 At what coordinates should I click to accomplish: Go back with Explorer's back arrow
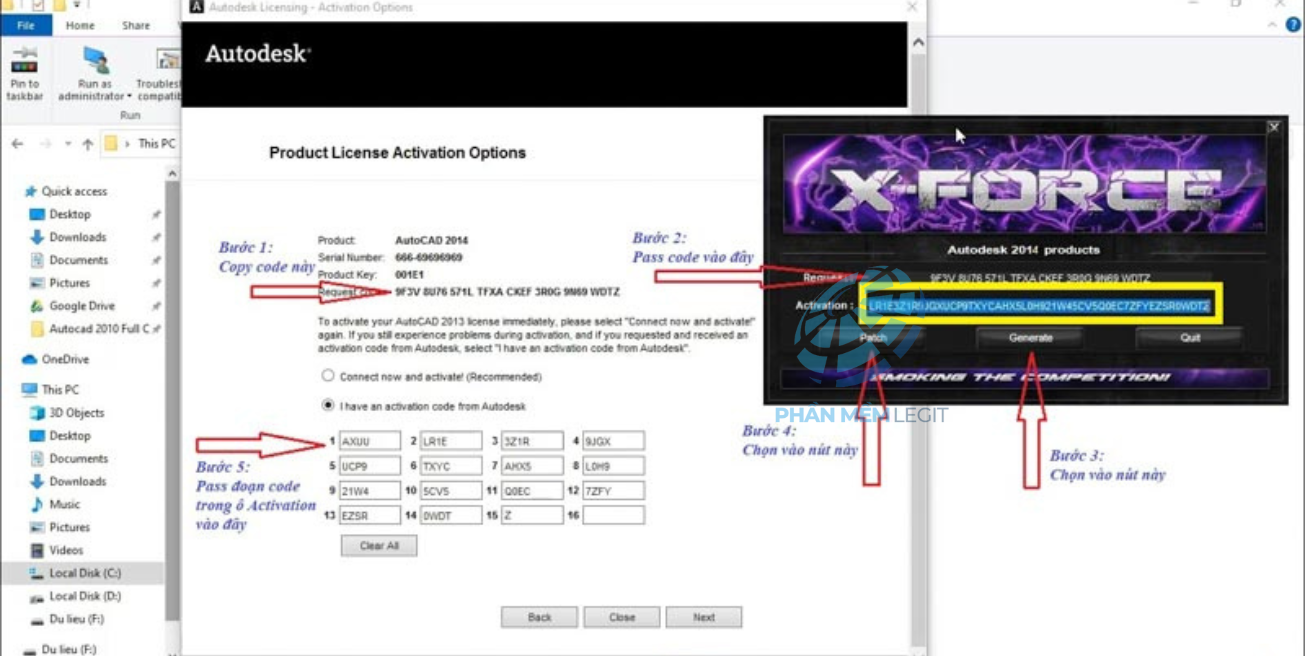[x=17, y=144]
